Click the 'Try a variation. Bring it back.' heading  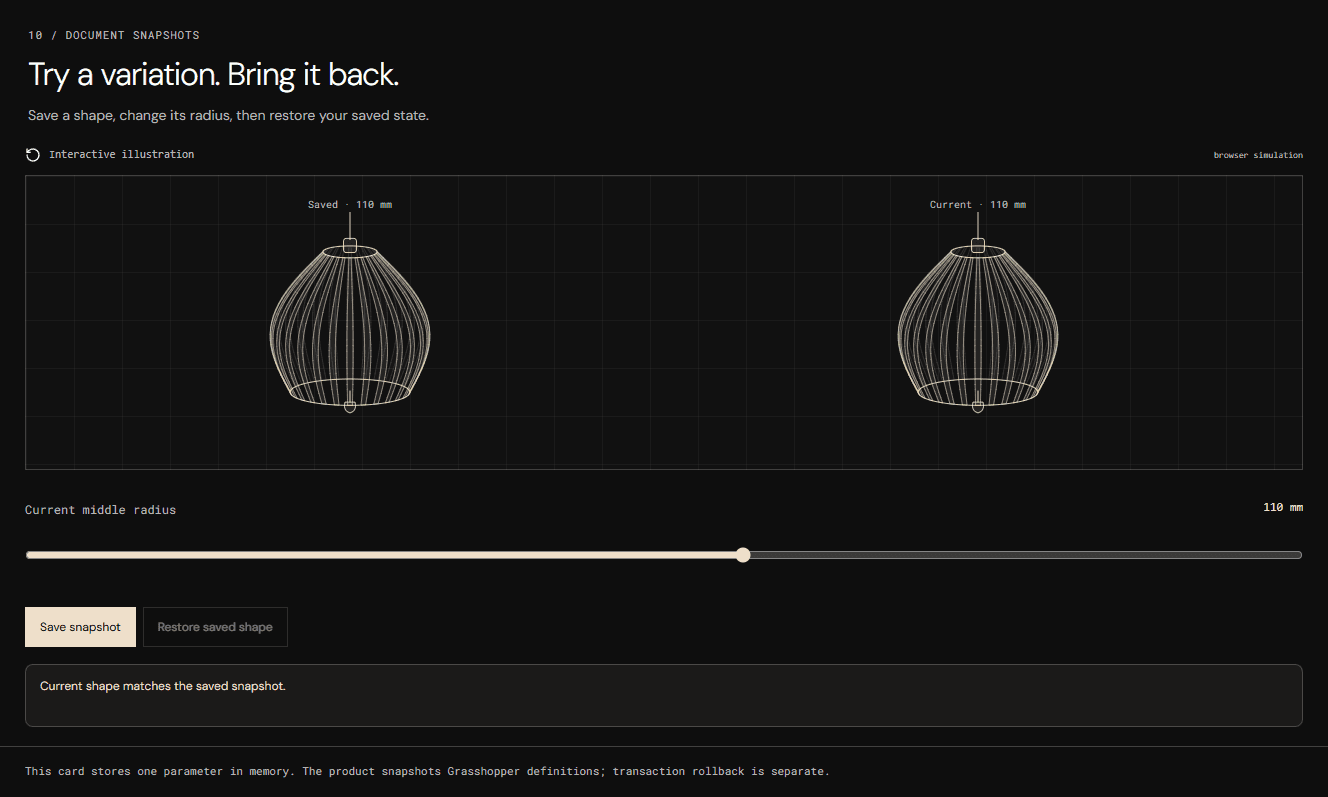pos(214,75)
